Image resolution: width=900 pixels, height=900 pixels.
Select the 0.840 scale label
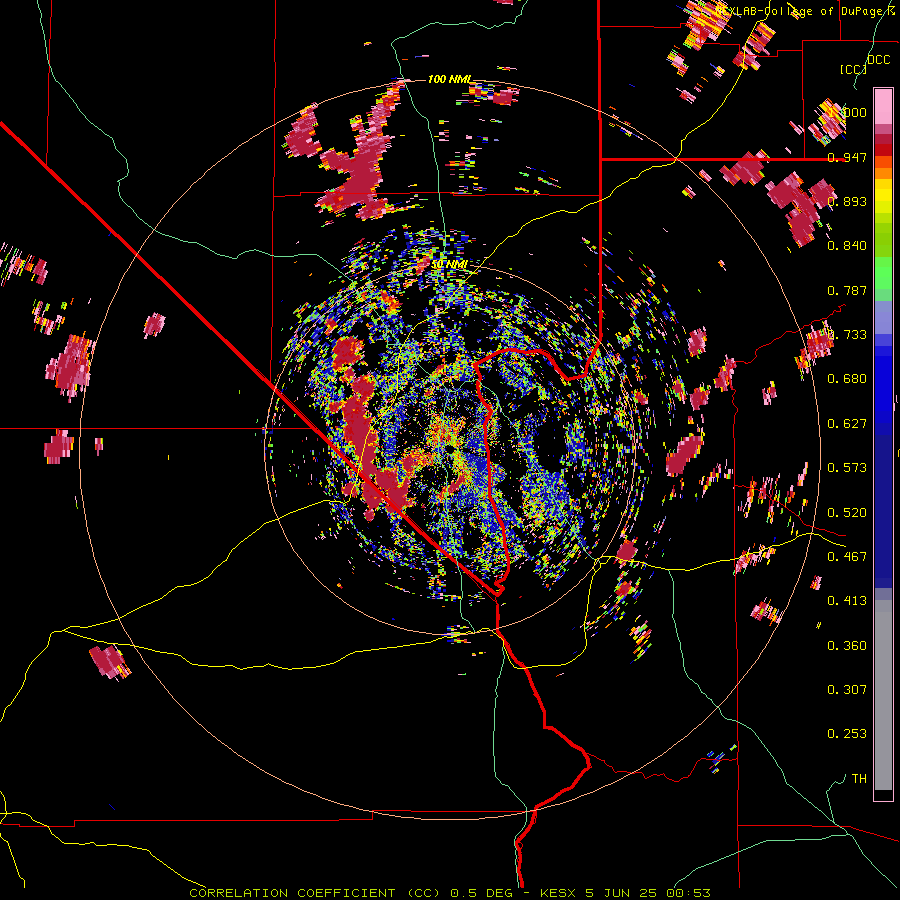[847, 246]
